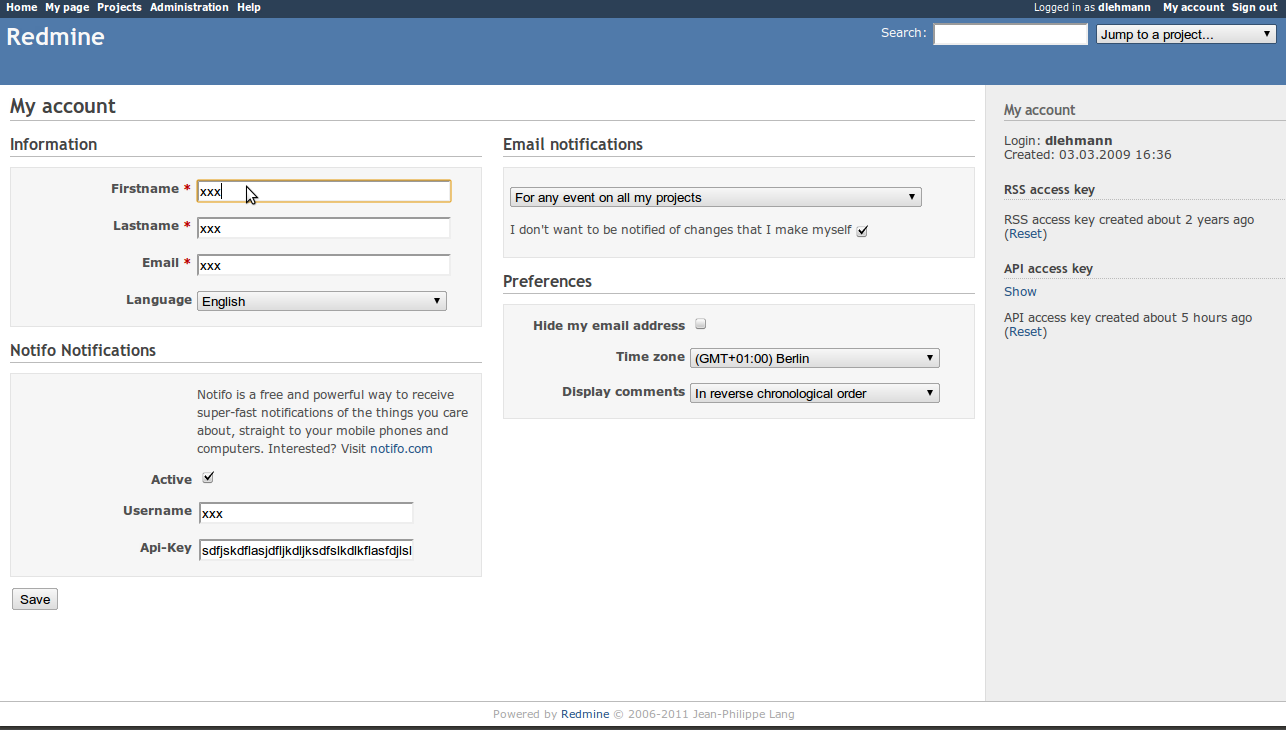Screen dimensions: 1286x730
Task: Toggle the Notifo Active checkbox
Action: pos(208,478)
